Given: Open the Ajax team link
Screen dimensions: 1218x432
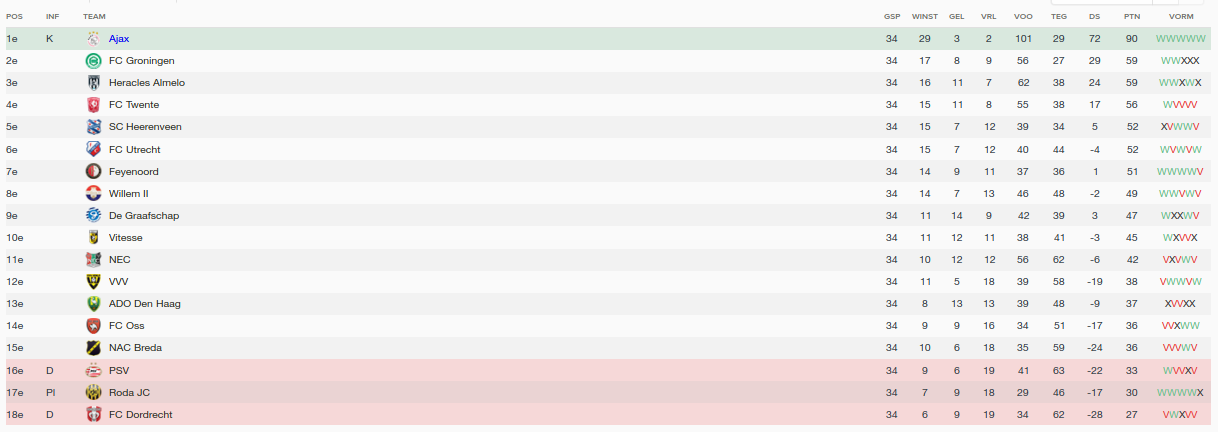Looking at the screenshot, I should point(119,39).
